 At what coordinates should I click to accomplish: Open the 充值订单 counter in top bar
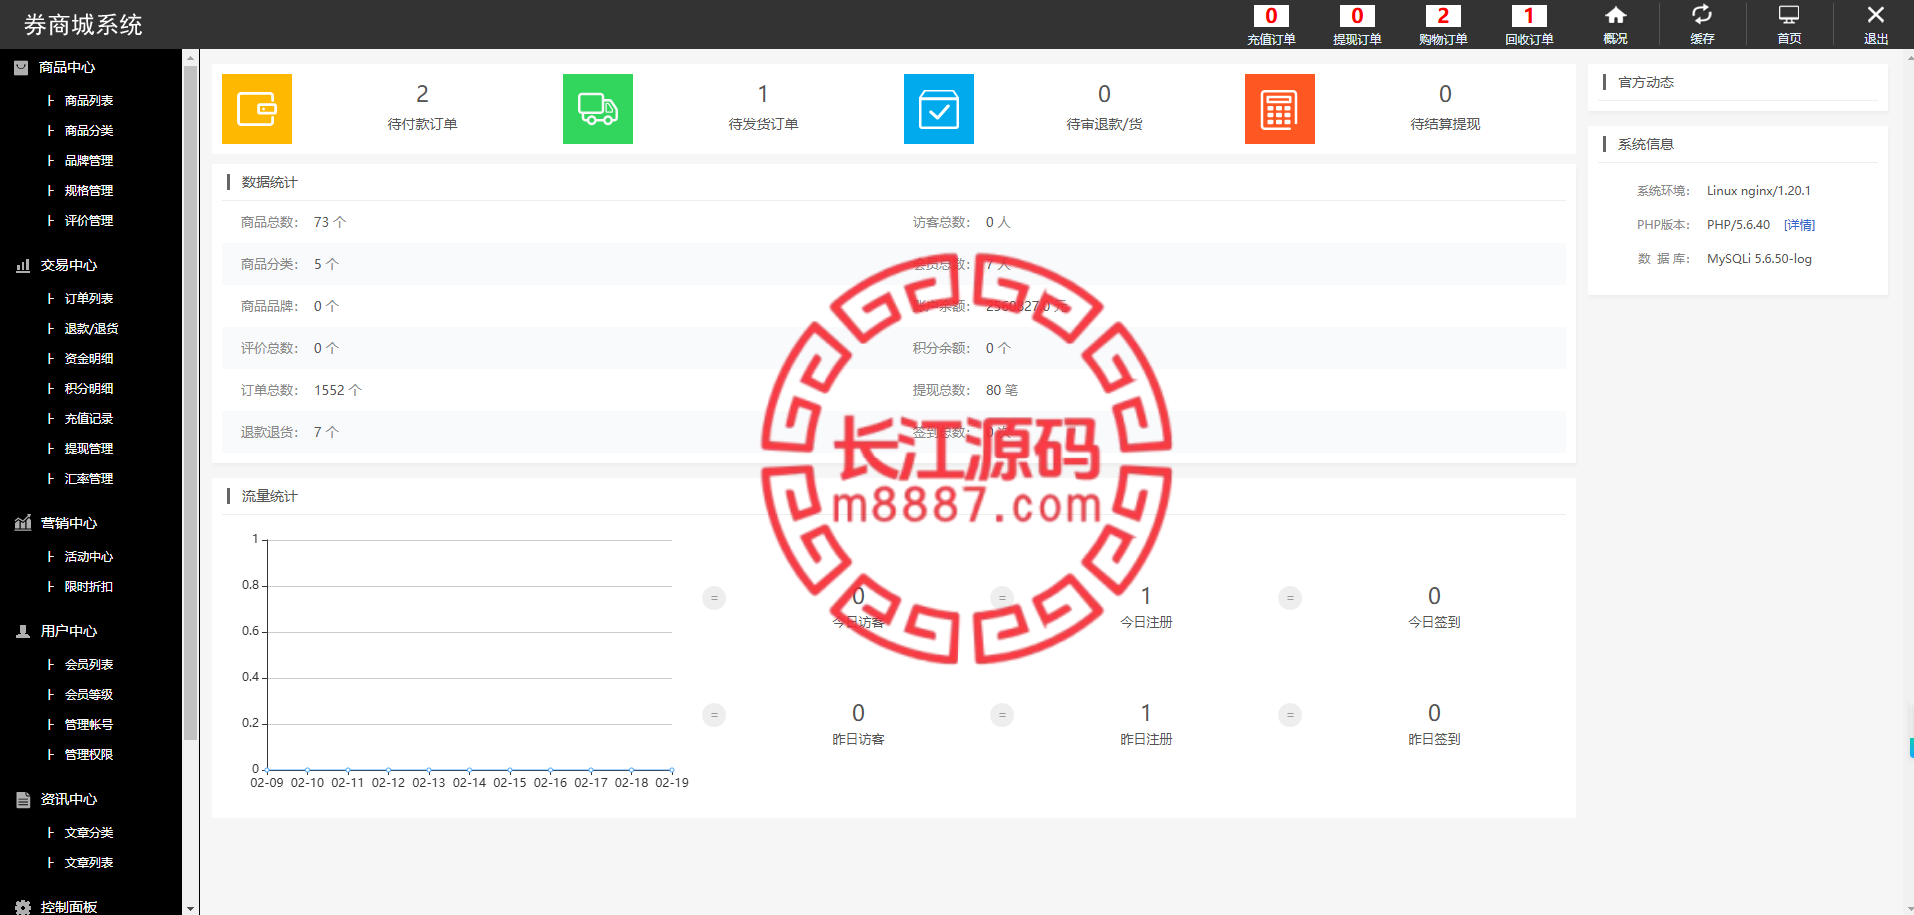coord(1271,25)
